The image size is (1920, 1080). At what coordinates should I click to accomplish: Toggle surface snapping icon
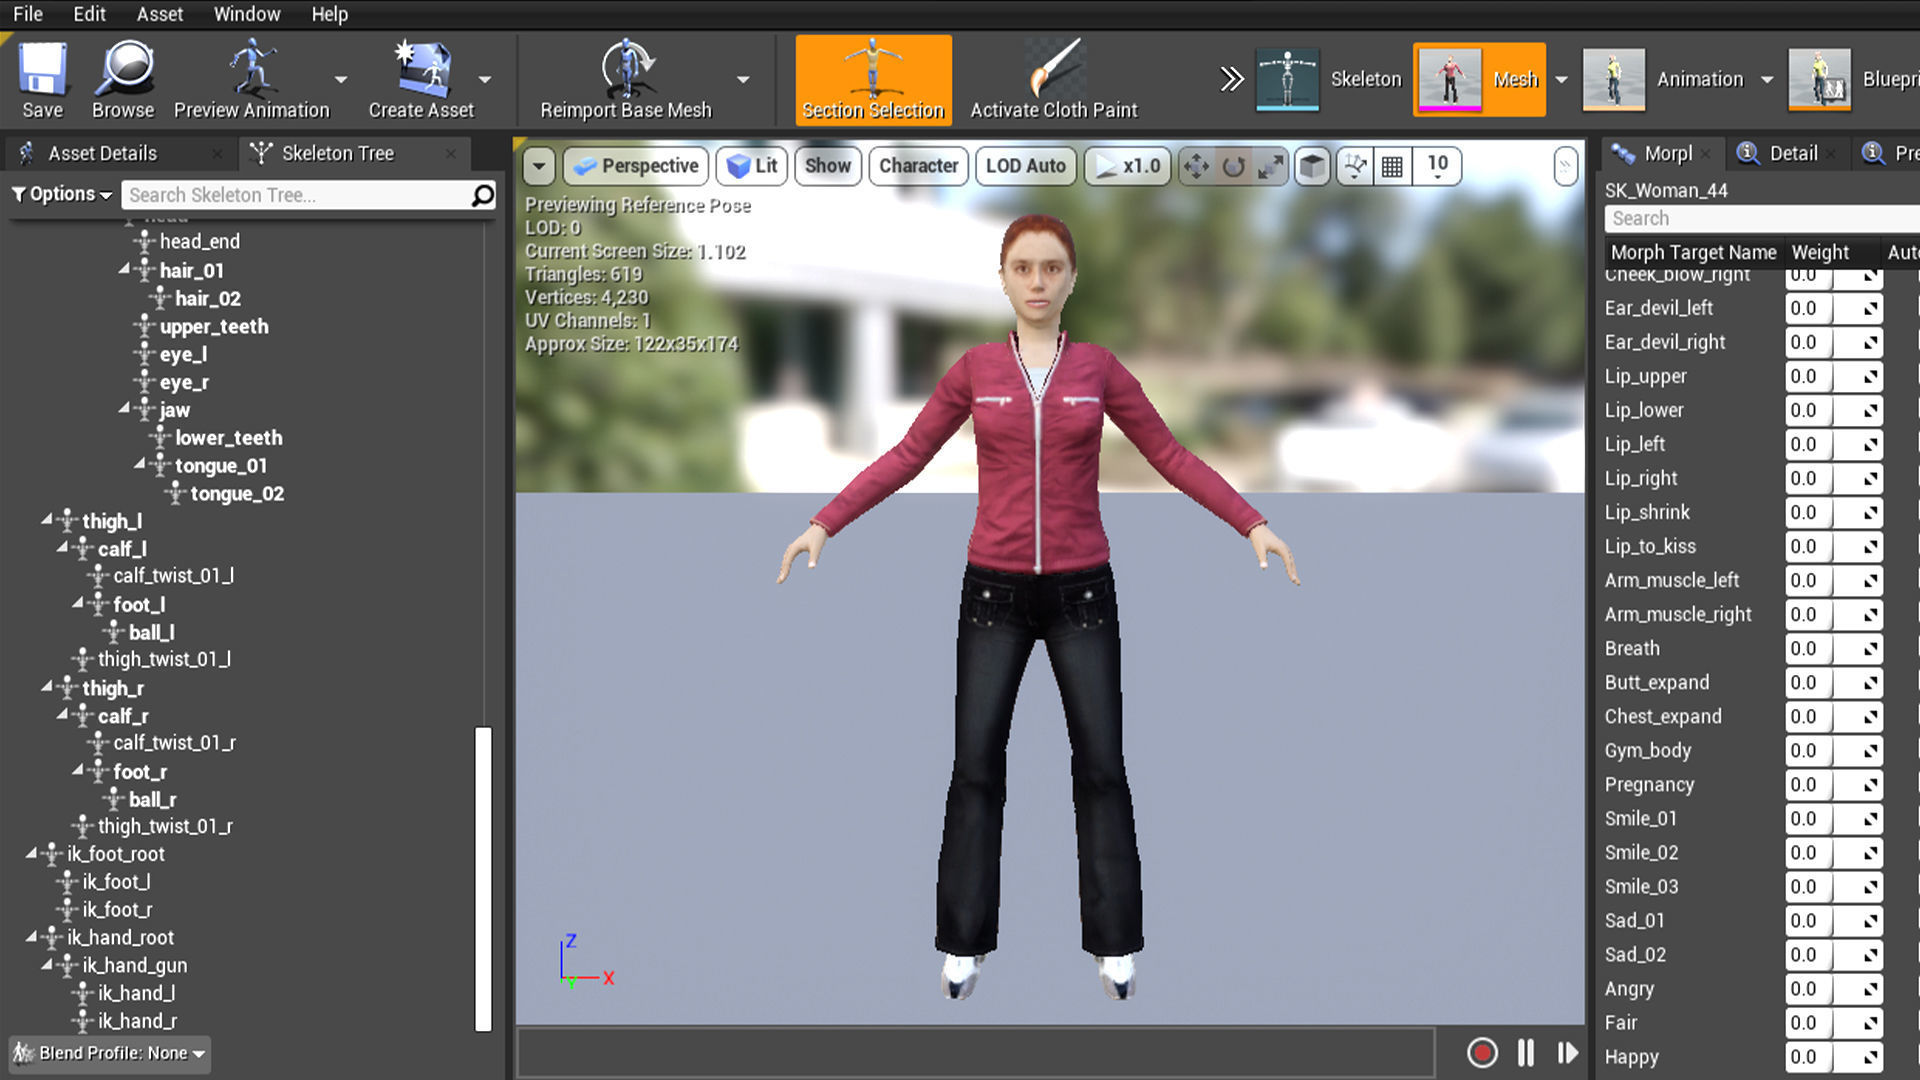[1355, 166]
